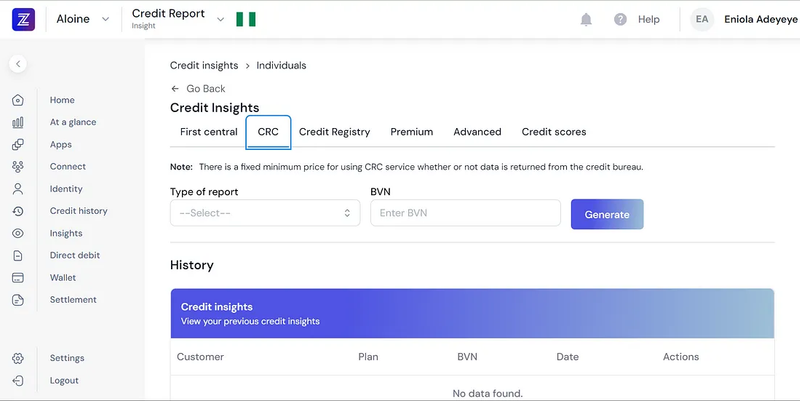Switch to the Credit scores tab
The width and height of the screenshot is (800, 401).
coord(554,132)
